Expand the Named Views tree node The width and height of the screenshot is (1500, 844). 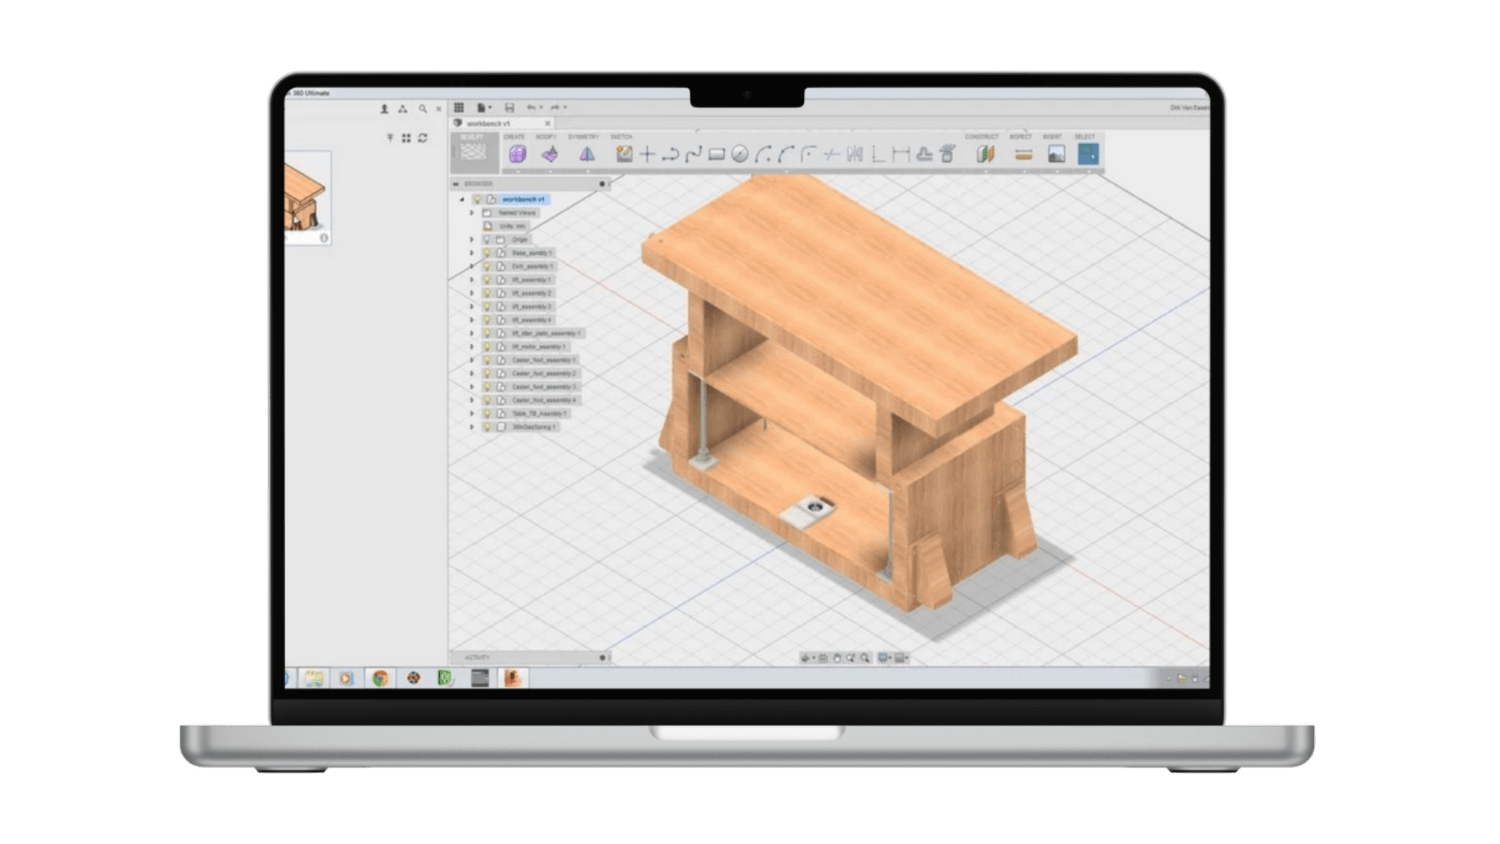coord(472,213)
